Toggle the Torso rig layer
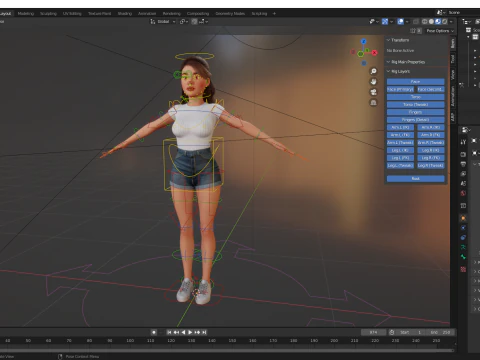 point(415,97)
